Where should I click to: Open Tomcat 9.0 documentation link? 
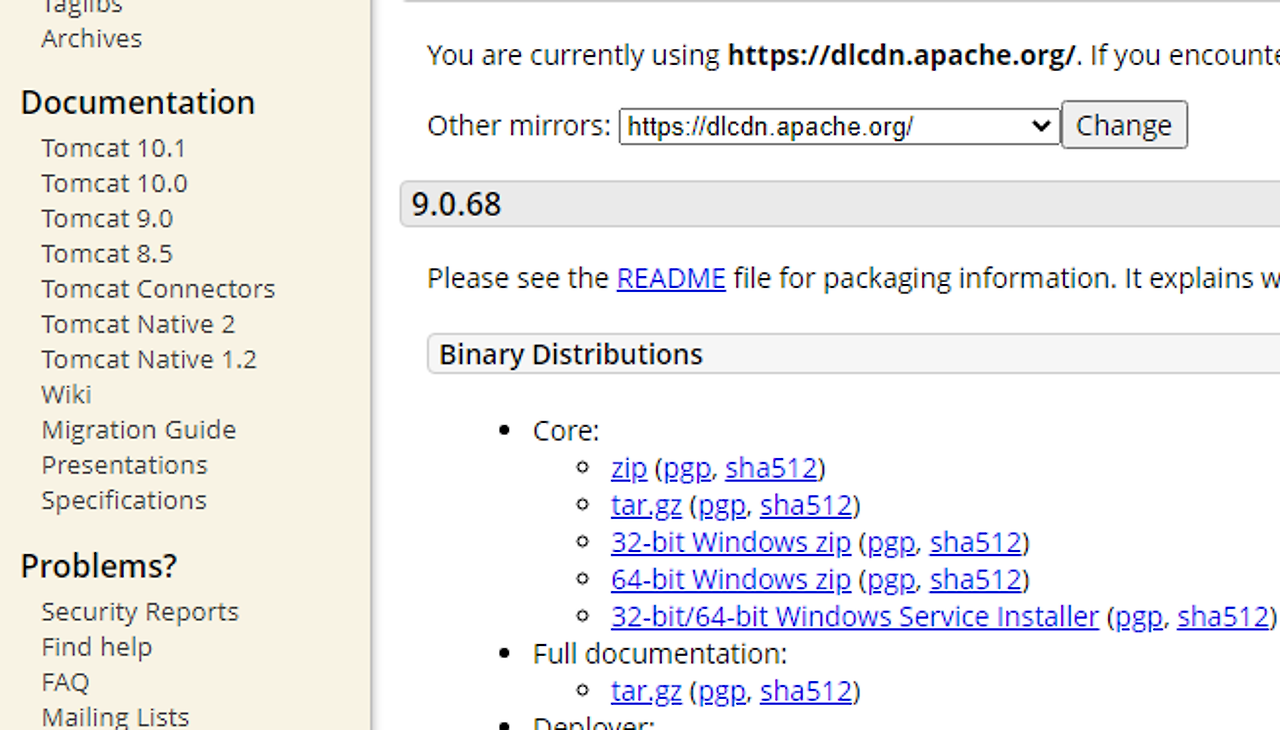coord(107,218)
